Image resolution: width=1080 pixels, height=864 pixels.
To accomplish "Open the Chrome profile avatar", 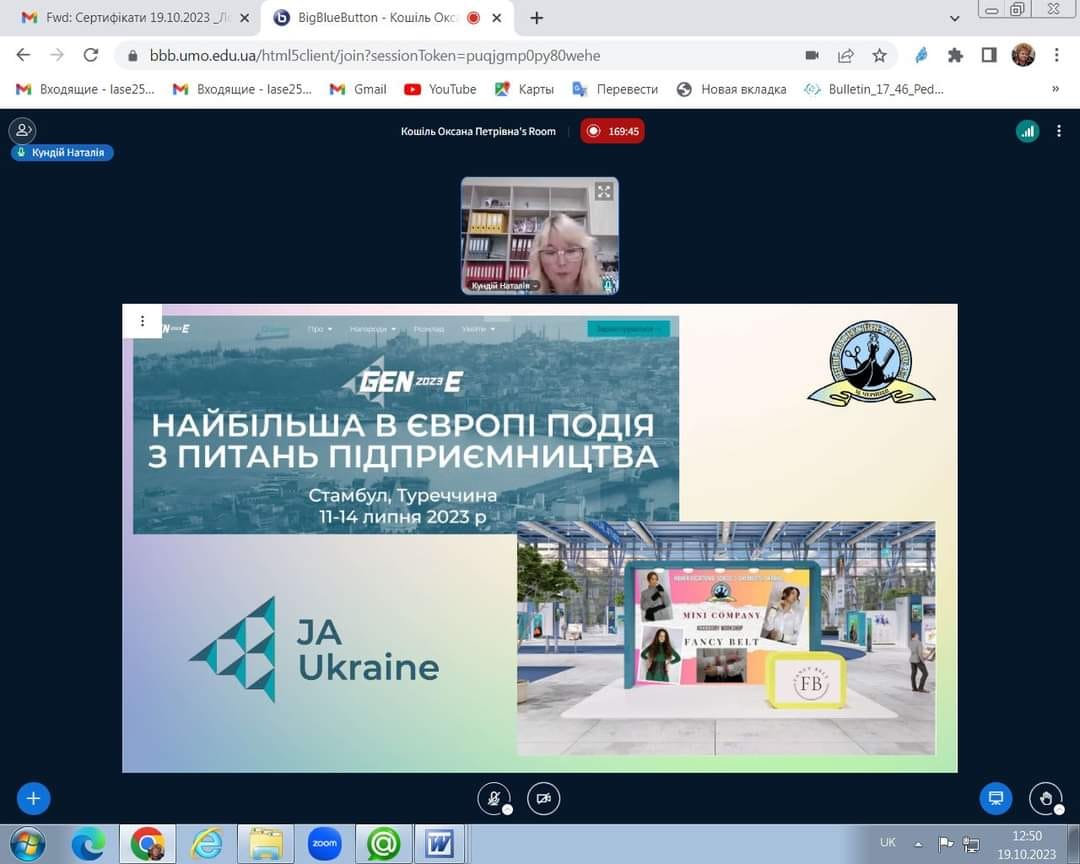I will (x=1023, y=55).
